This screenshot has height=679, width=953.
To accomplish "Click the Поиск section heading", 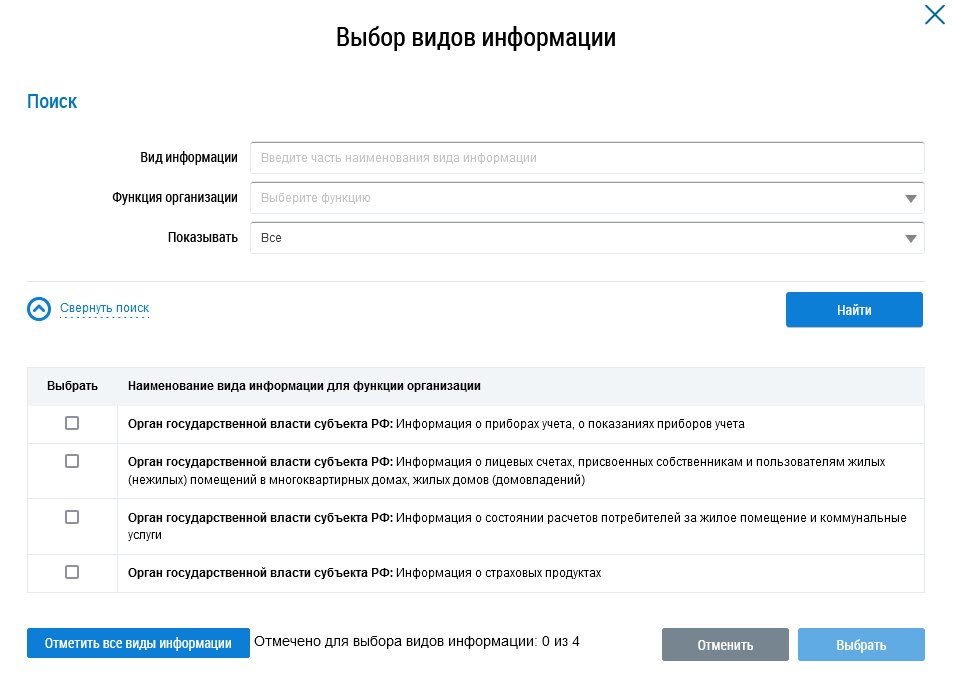I will coord(52,101).
